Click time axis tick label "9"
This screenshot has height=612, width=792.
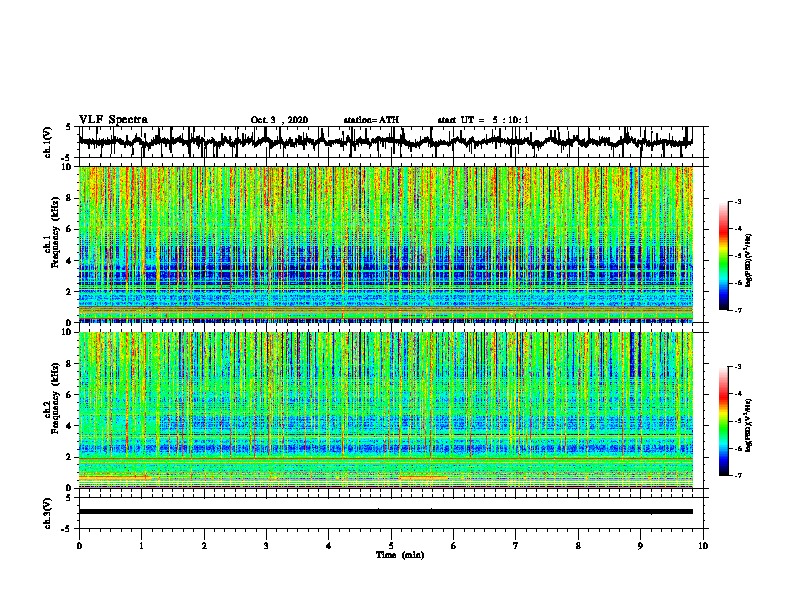click(640, 546)
